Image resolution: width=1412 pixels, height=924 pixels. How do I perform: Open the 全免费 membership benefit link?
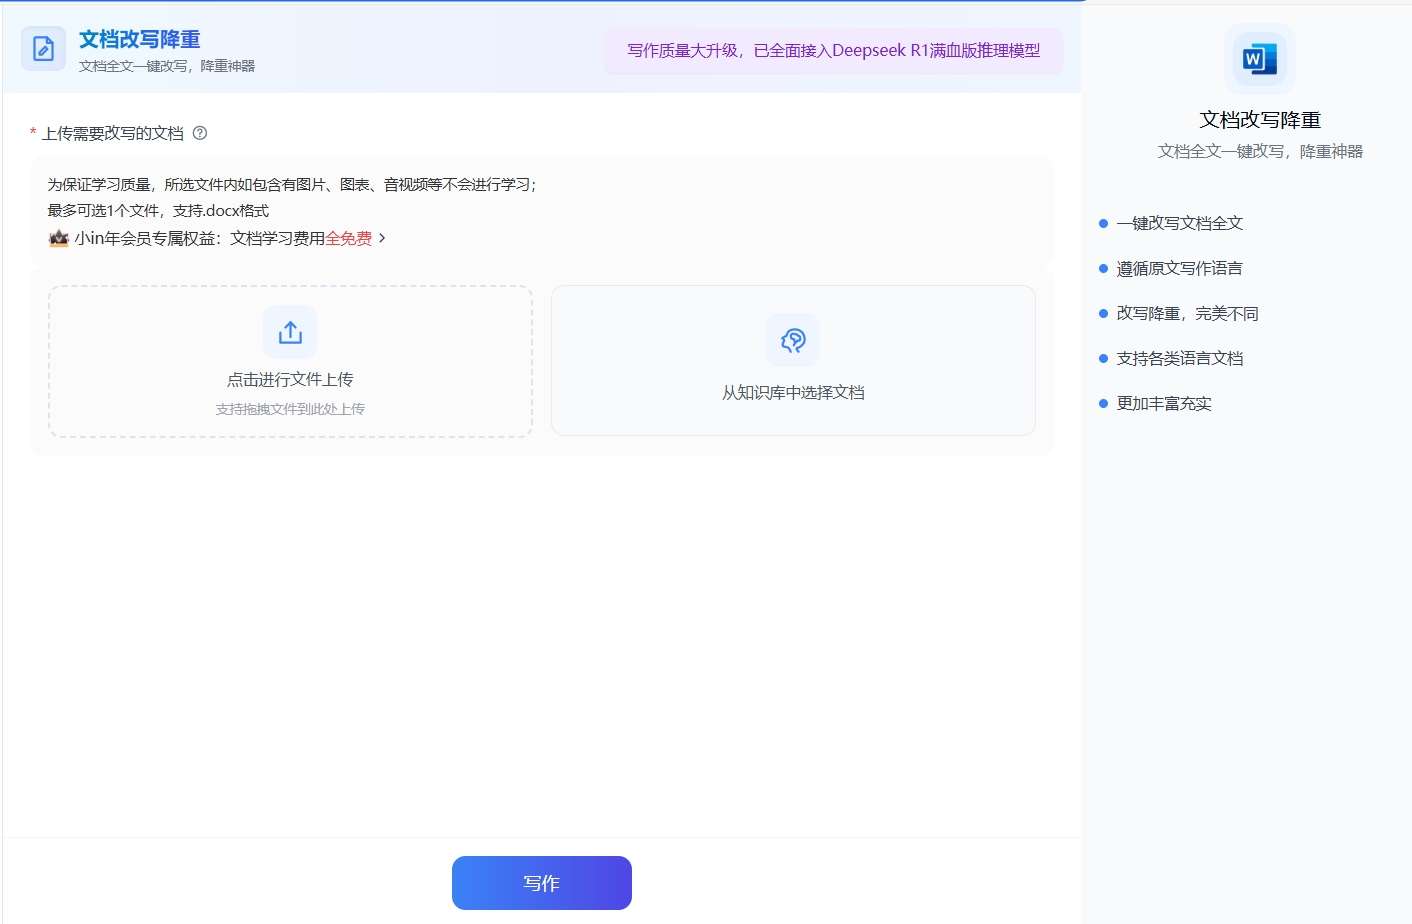349,238
